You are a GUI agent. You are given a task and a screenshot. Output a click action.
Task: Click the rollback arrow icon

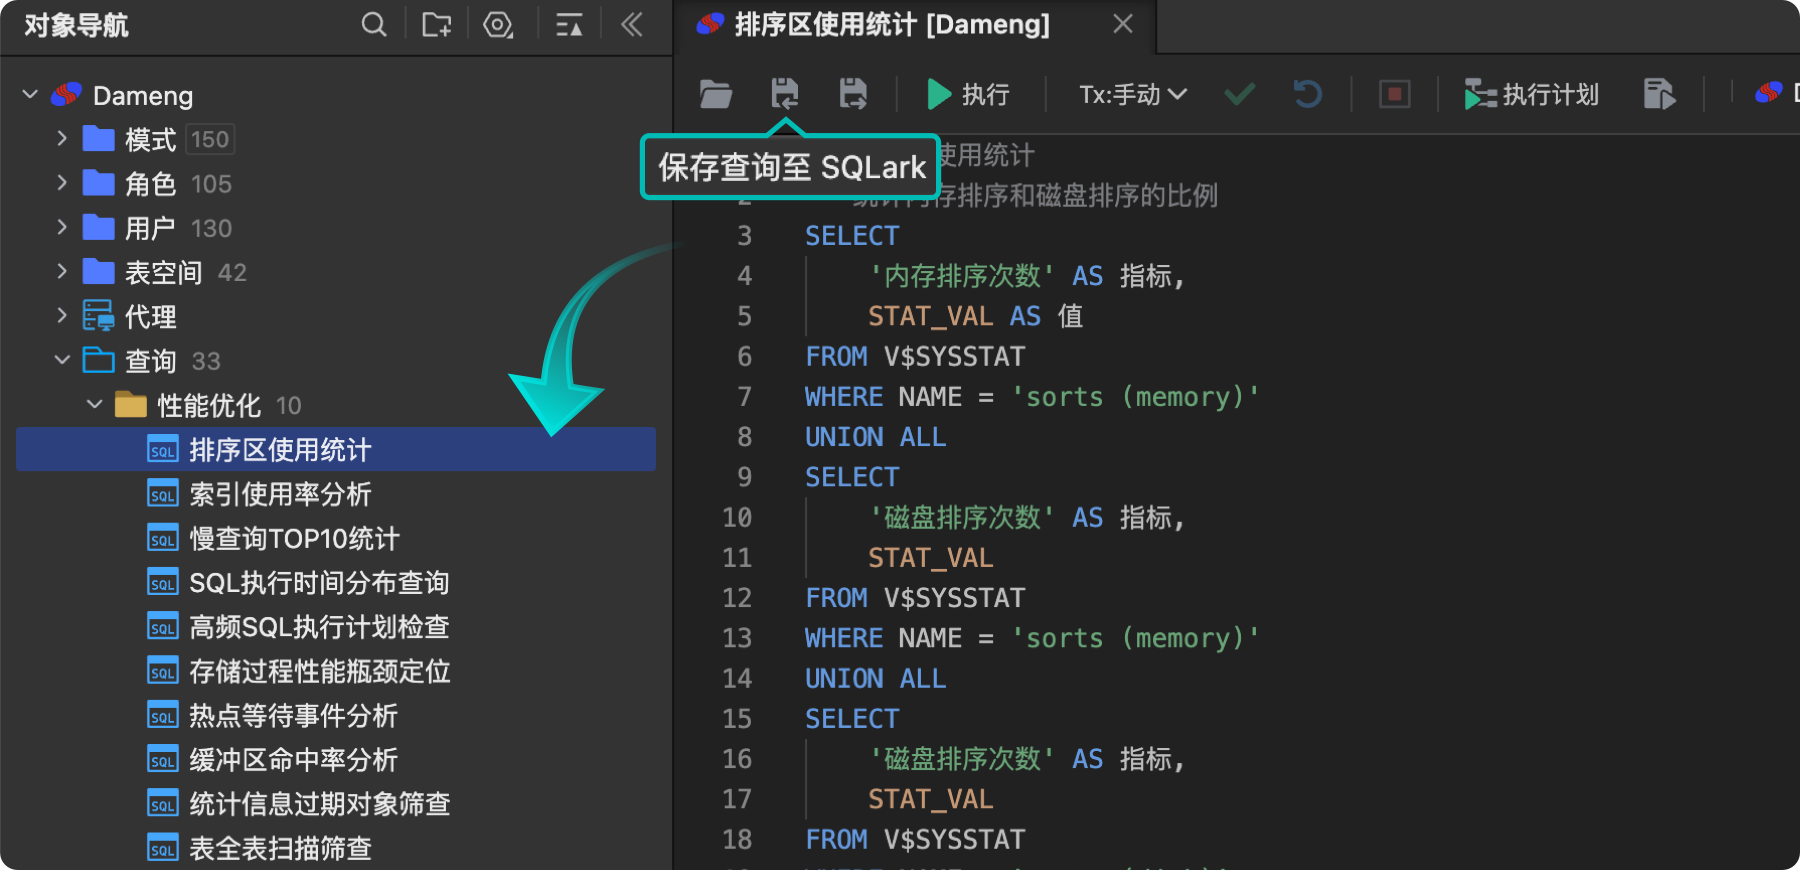(1307, 95)
